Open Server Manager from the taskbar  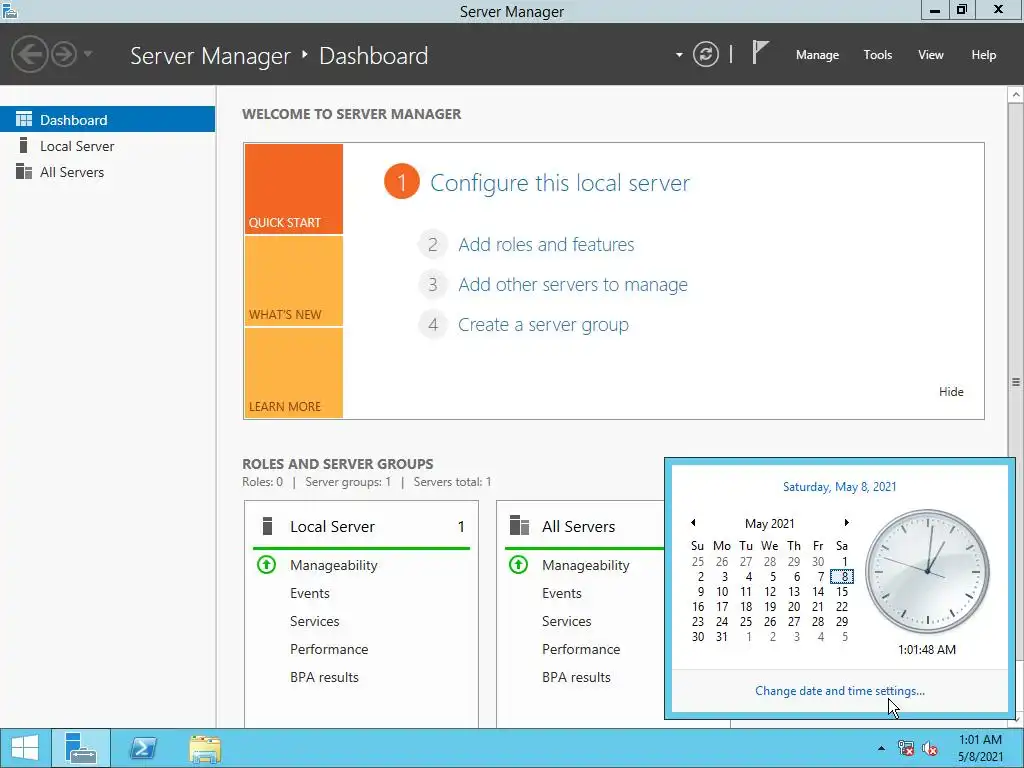tap(81, 748)
